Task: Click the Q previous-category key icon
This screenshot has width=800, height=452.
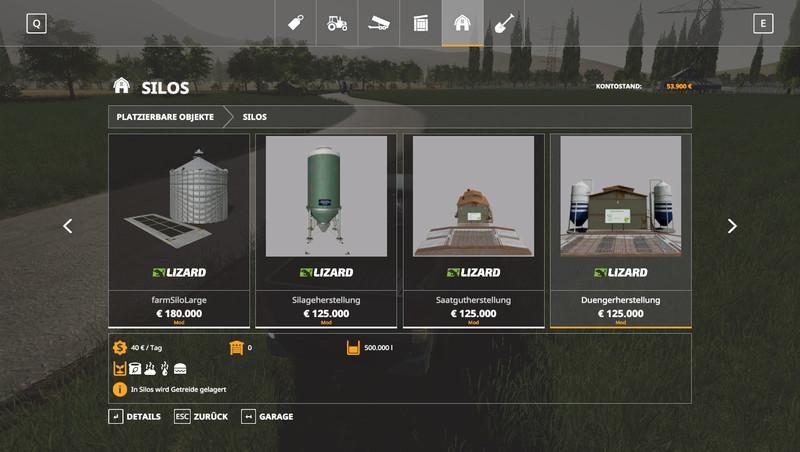Action: coord(36,23)
